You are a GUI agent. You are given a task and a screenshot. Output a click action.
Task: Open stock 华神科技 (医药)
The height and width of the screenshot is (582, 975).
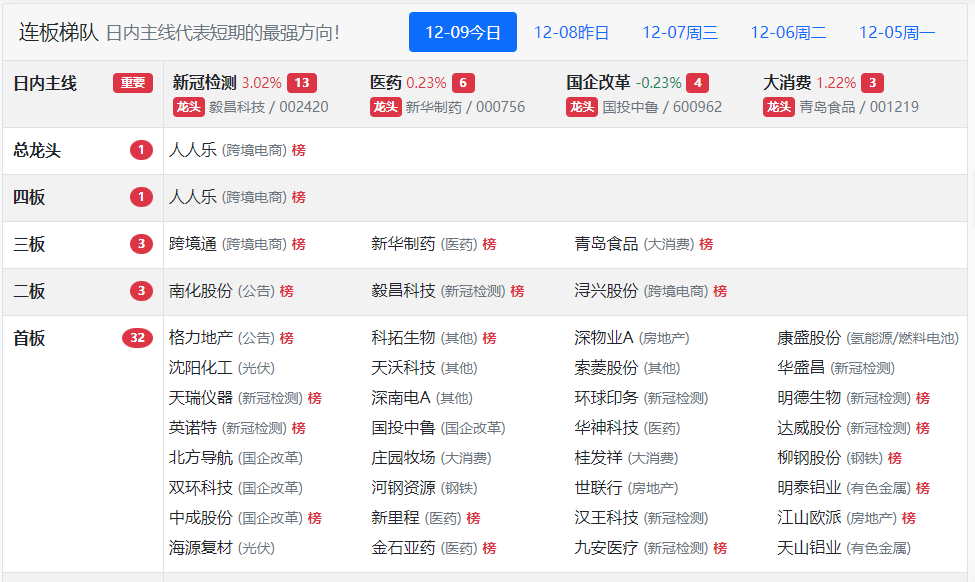point(606,428)
